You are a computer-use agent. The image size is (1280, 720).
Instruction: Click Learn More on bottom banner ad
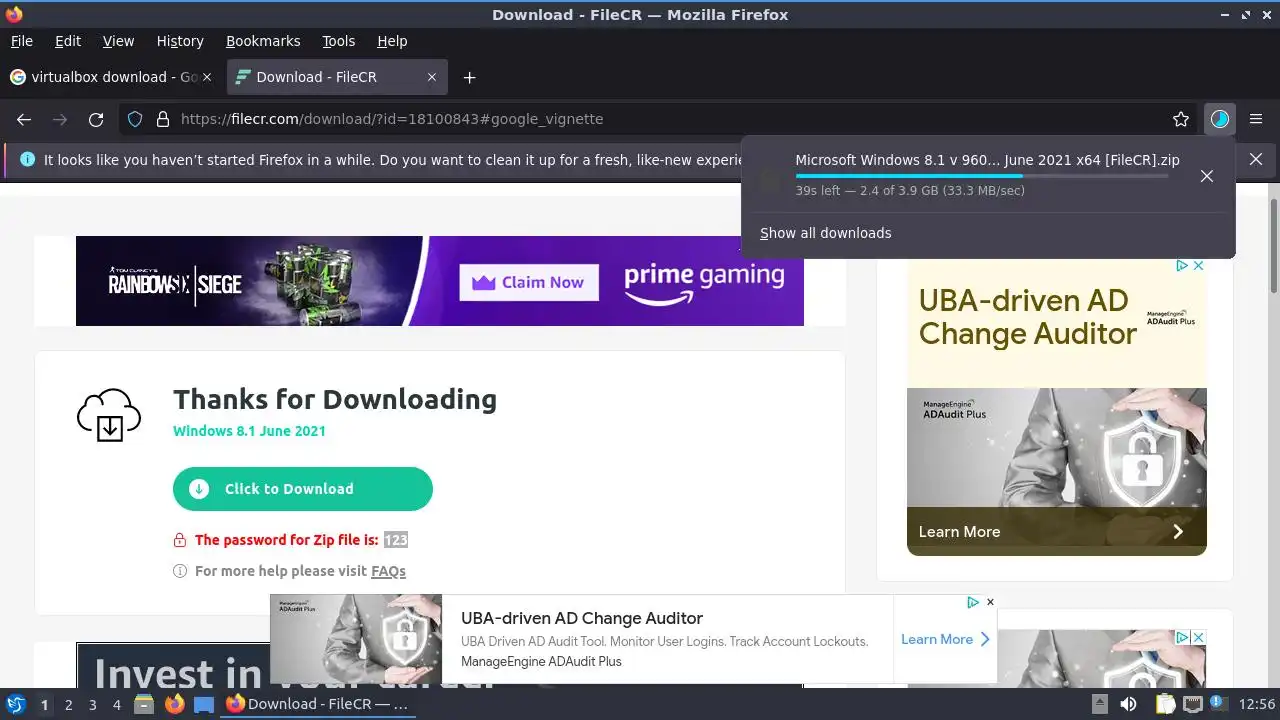[945, 639]
